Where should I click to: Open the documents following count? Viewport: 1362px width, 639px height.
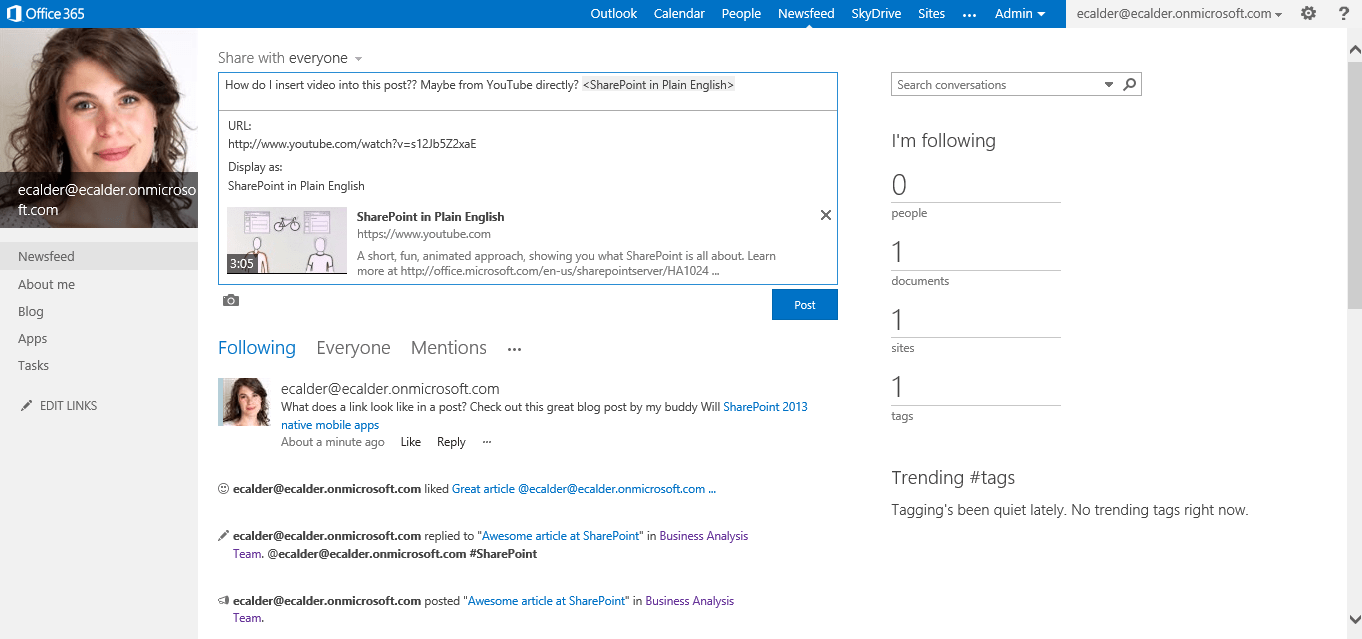pyautogui.click(x=898, y=253)
